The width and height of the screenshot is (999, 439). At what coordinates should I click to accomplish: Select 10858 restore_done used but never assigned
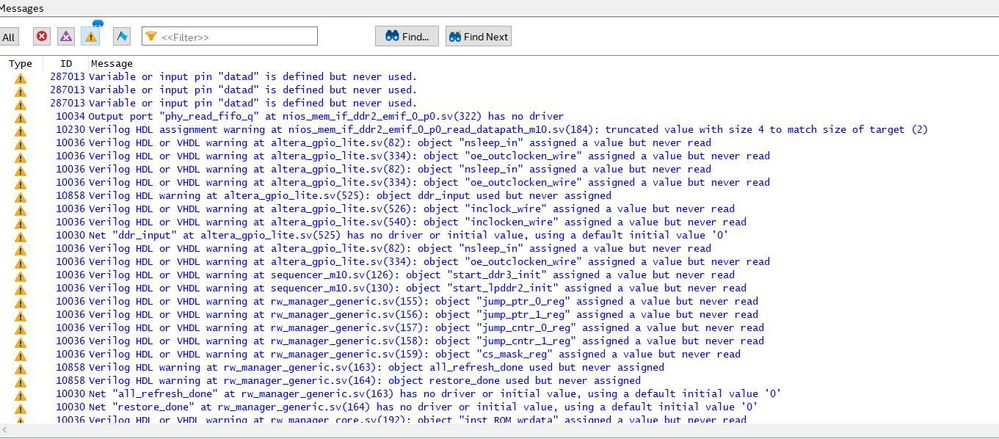point(364,380)
